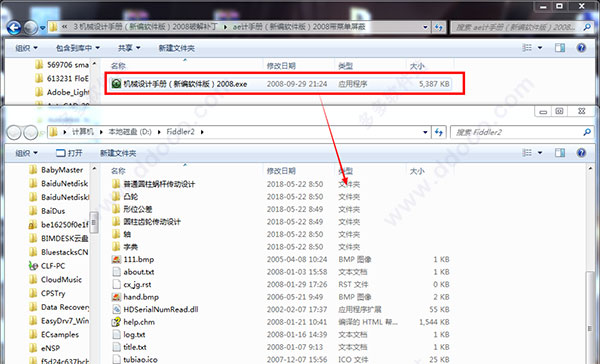Click back arrow in the top Explorer window
The width and height of the screenshot is (600, 364).
point(14,27)
